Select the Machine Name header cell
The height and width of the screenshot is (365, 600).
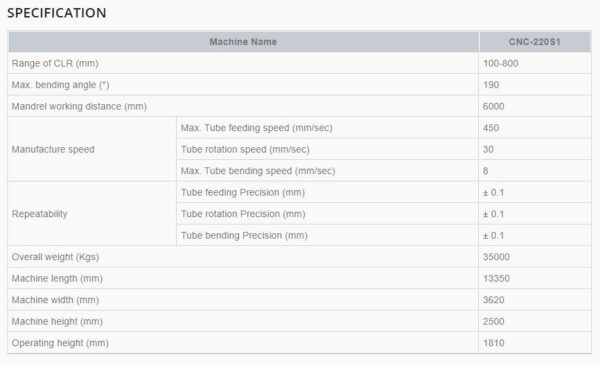[x=243, y=42]
